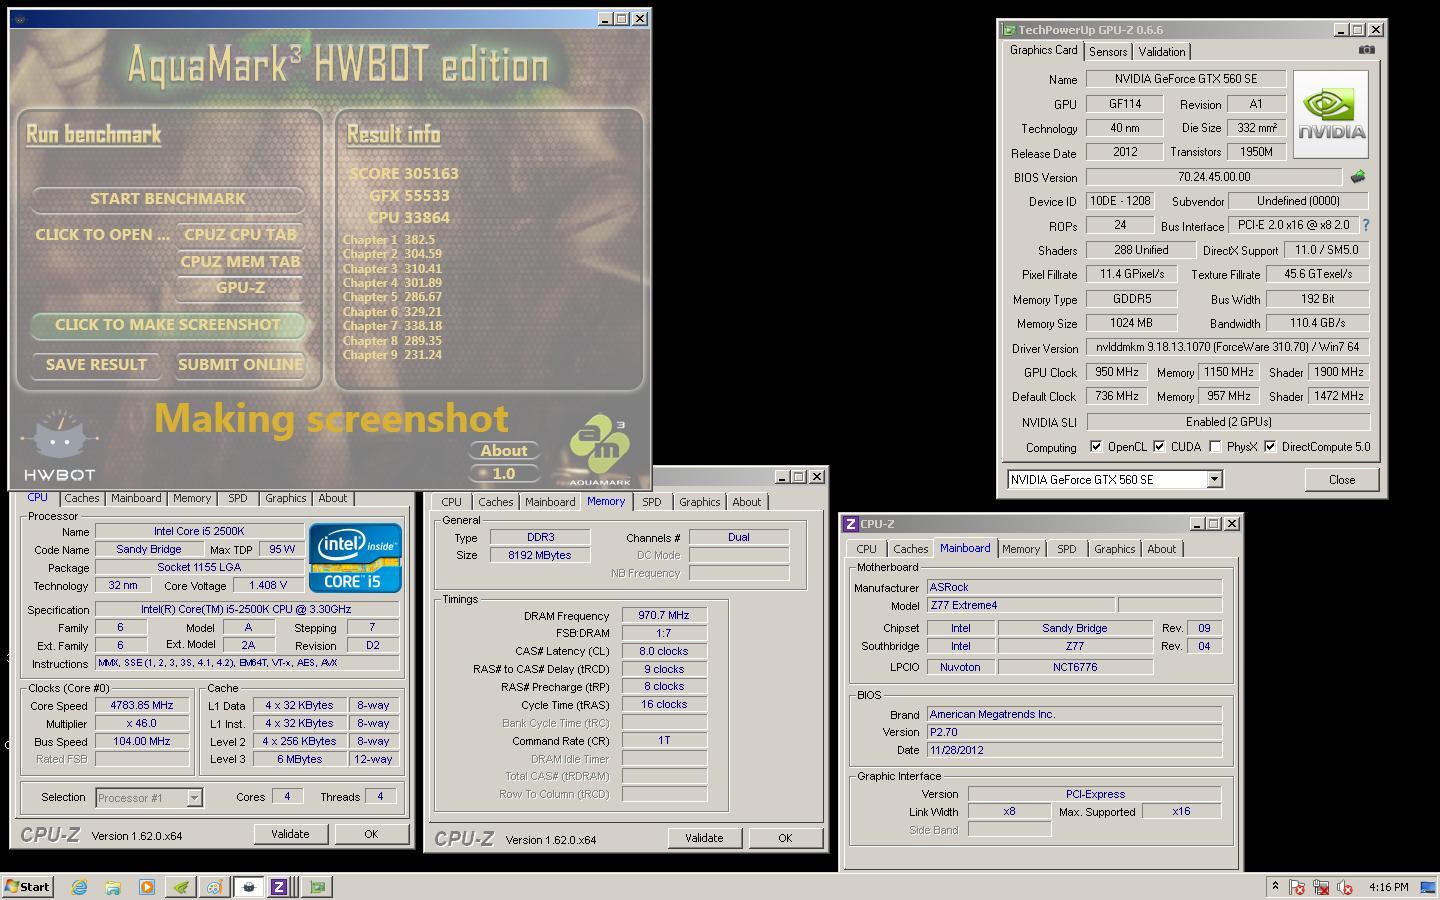
Task: Switch to the GPU-Z taskbar button
Action: [x=318, y=887]
